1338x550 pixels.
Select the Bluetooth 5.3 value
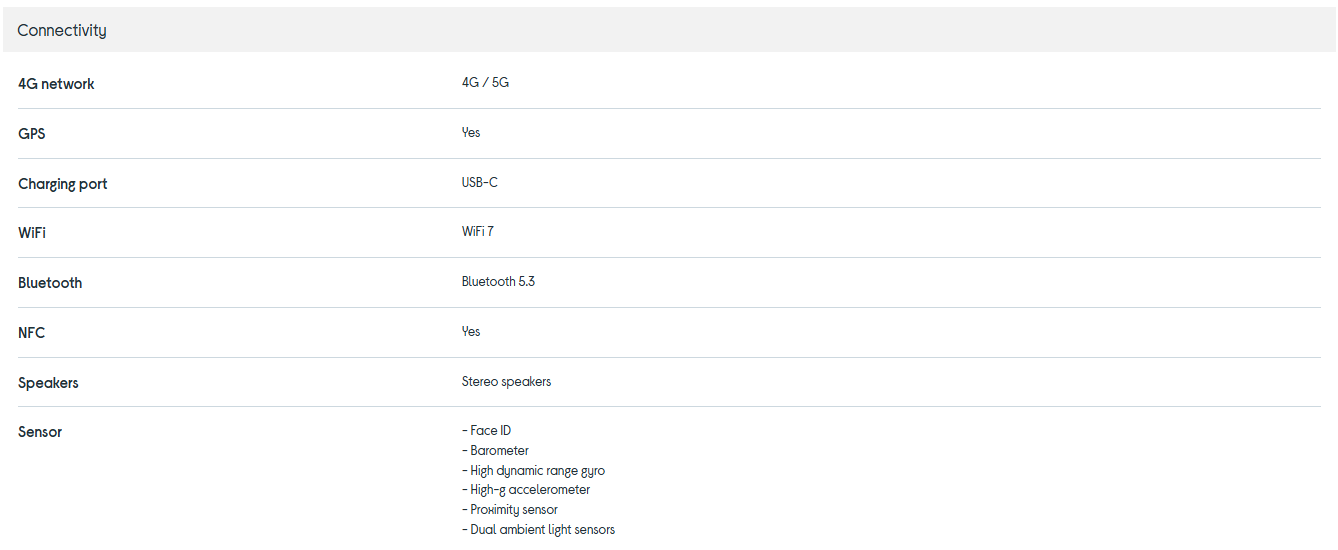point(498,282)
